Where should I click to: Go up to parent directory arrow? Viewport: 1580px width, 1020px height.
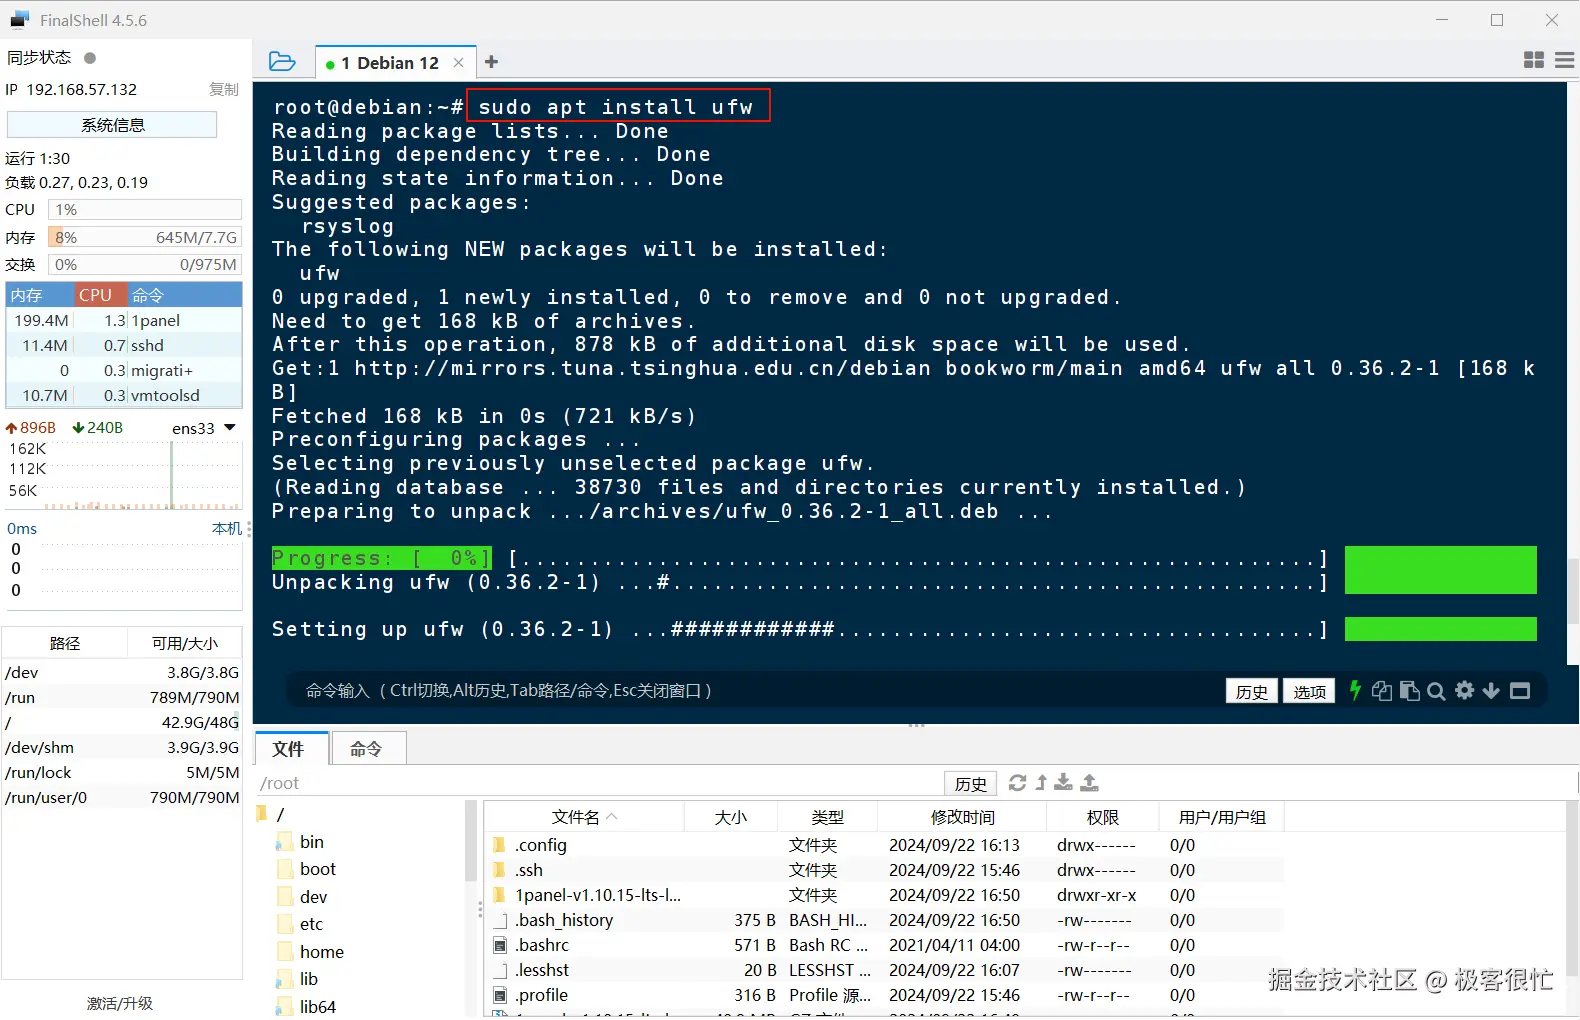pyautogui.click(x=1041, y=782)
